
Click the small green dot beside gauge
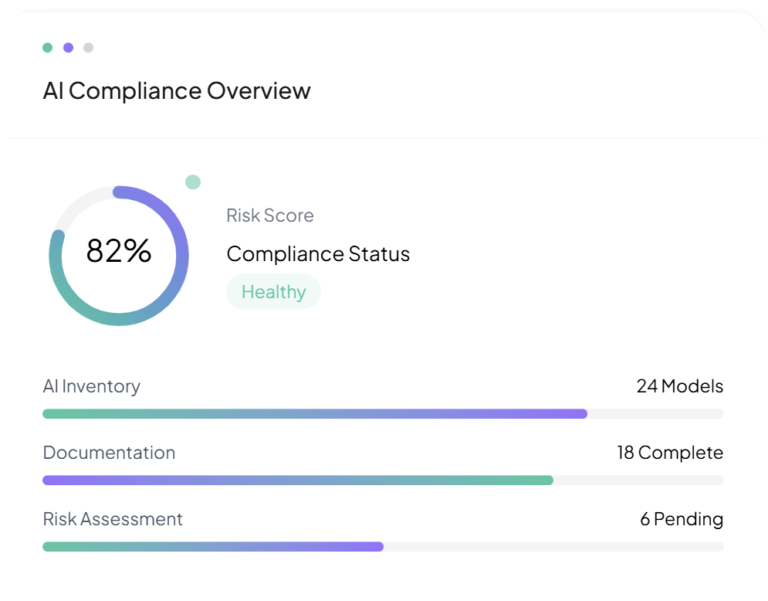click(x=193, y=182)
